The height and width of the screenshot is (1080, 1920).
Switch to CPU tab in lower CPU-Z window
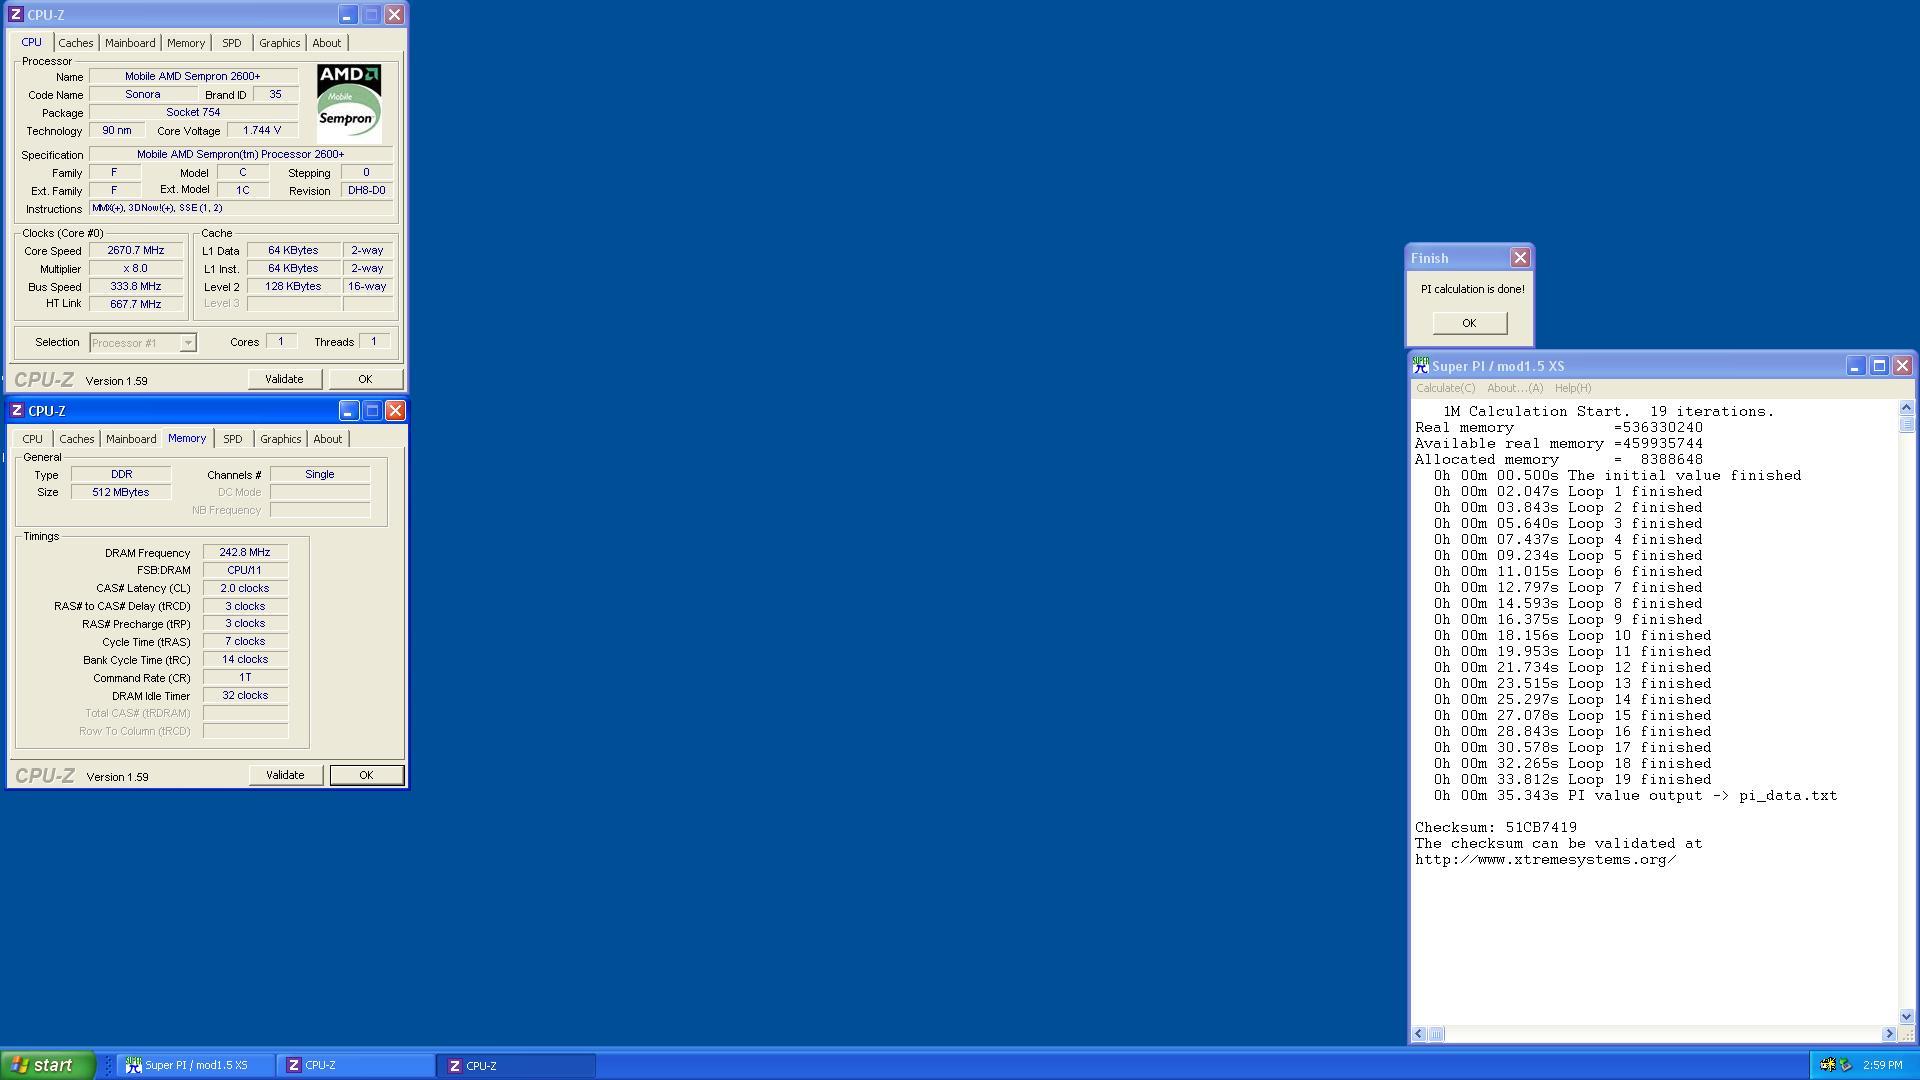tap(32, 439)
